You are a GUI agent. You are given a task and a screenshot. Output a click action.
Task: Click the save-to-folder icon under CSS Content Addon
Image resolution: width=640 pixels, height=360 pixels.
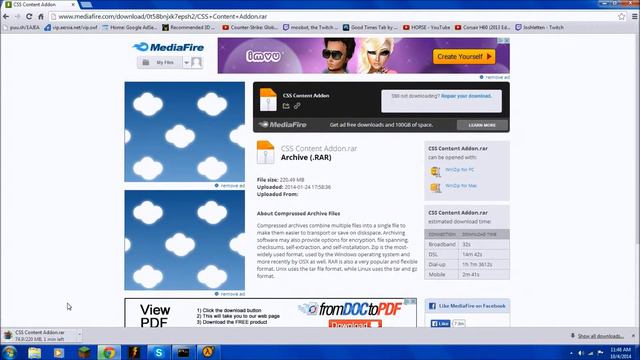click(x=286, y=106)
